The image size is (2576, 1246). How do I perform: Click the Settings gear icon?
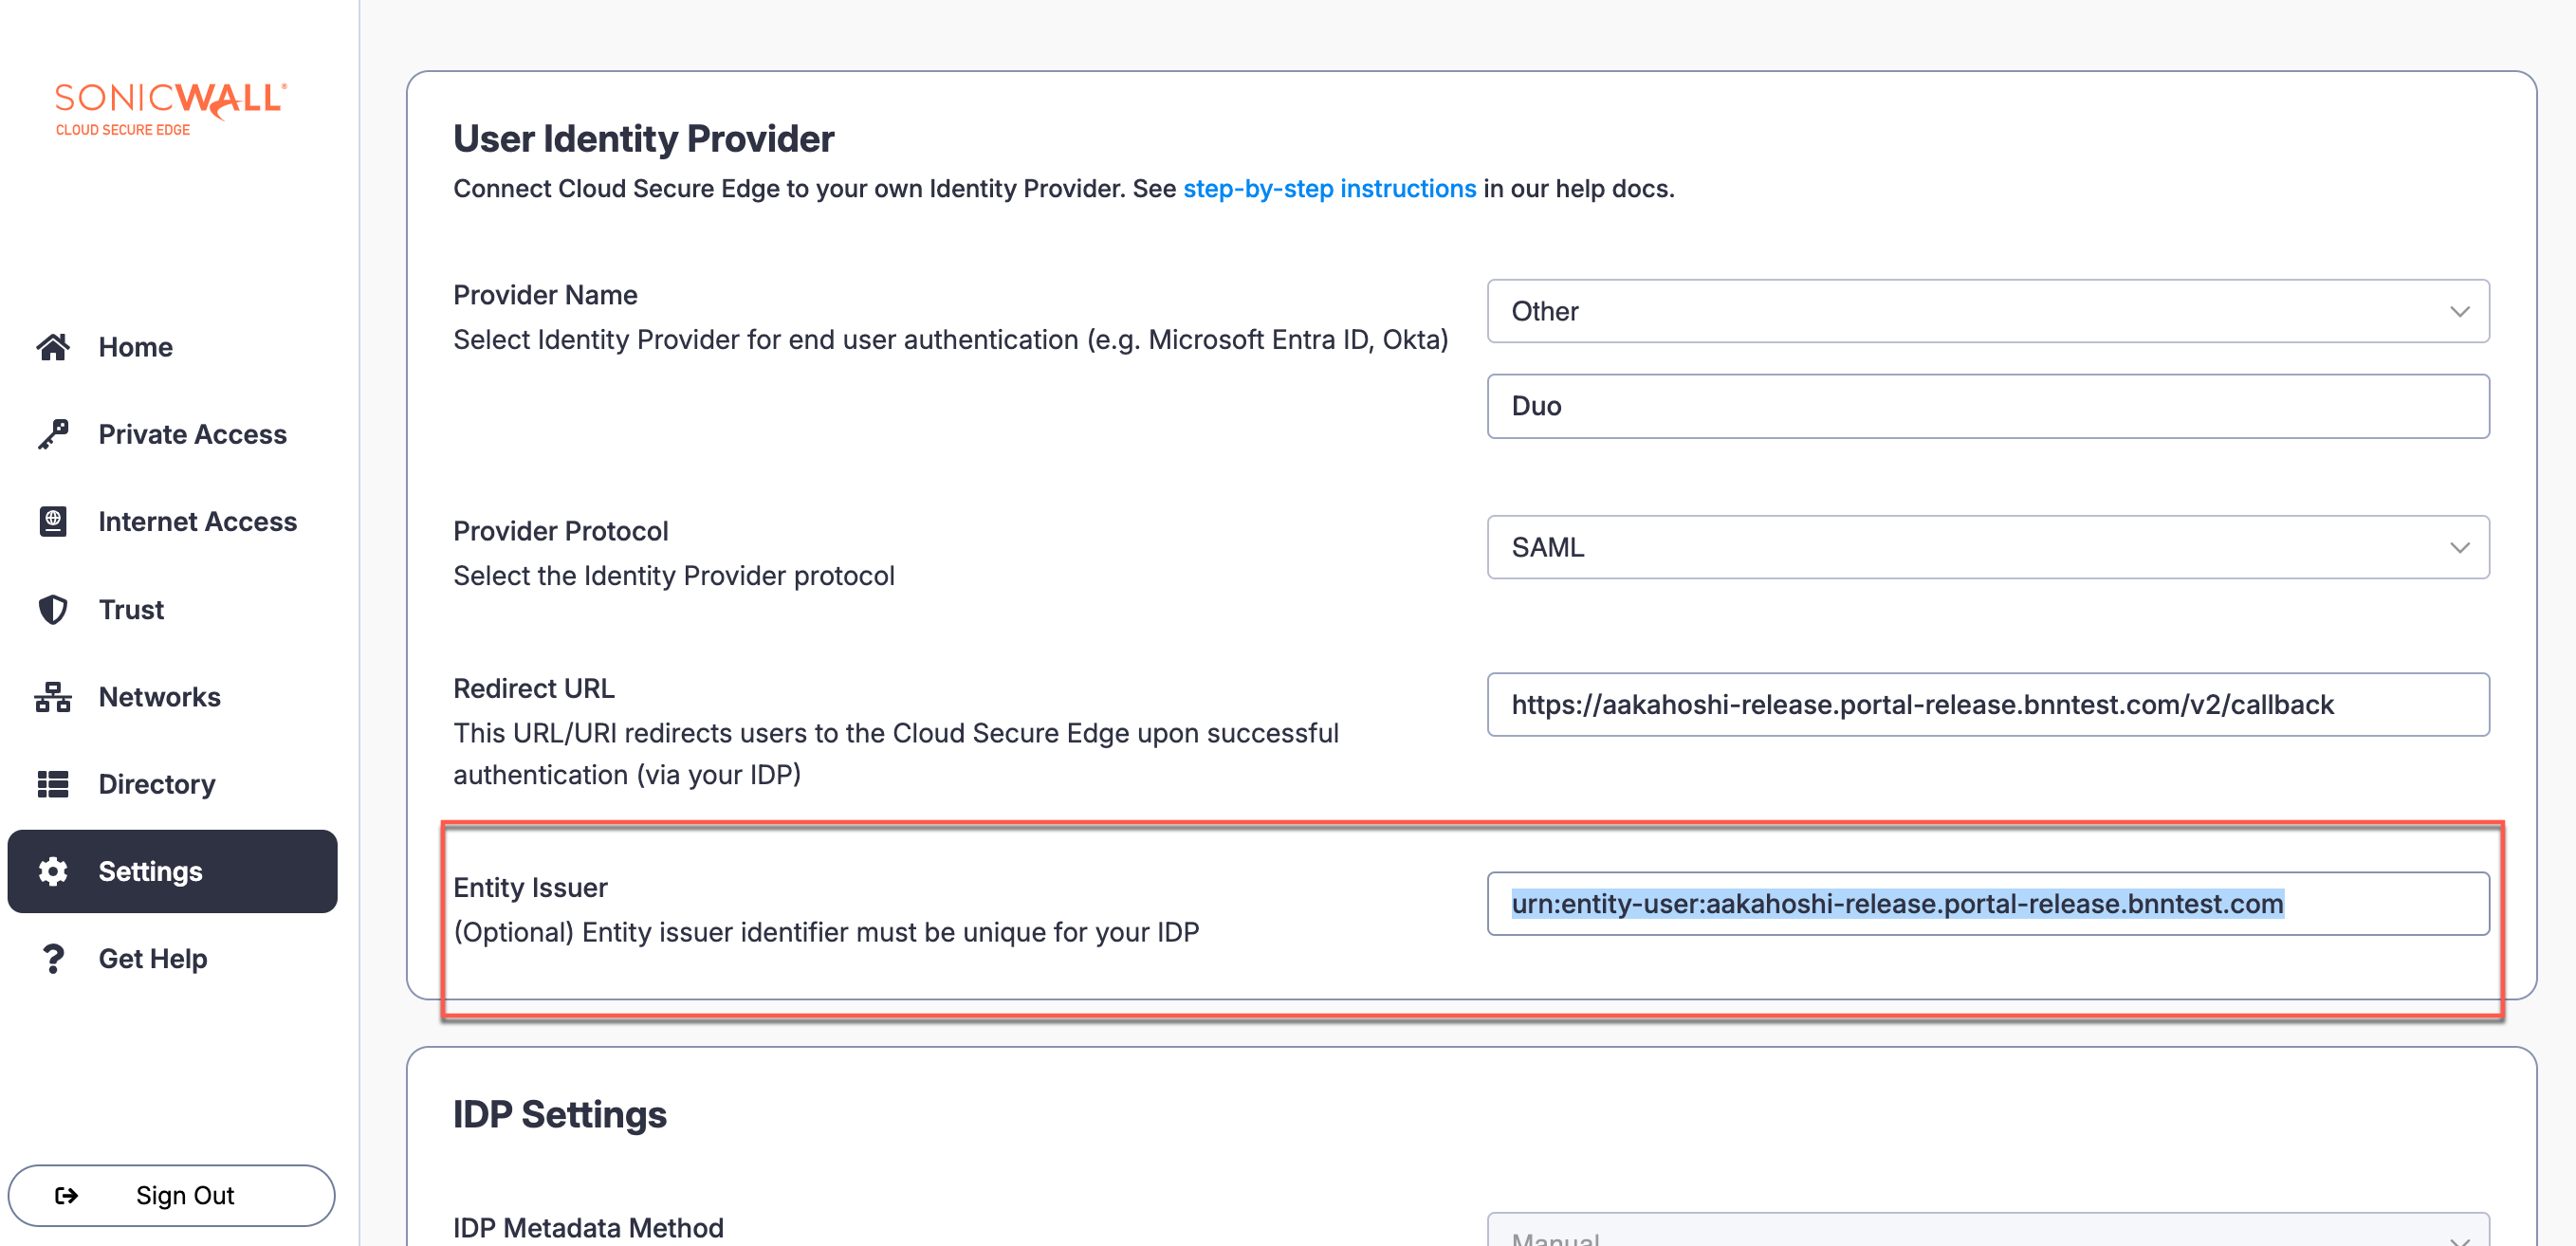[53, 871]
